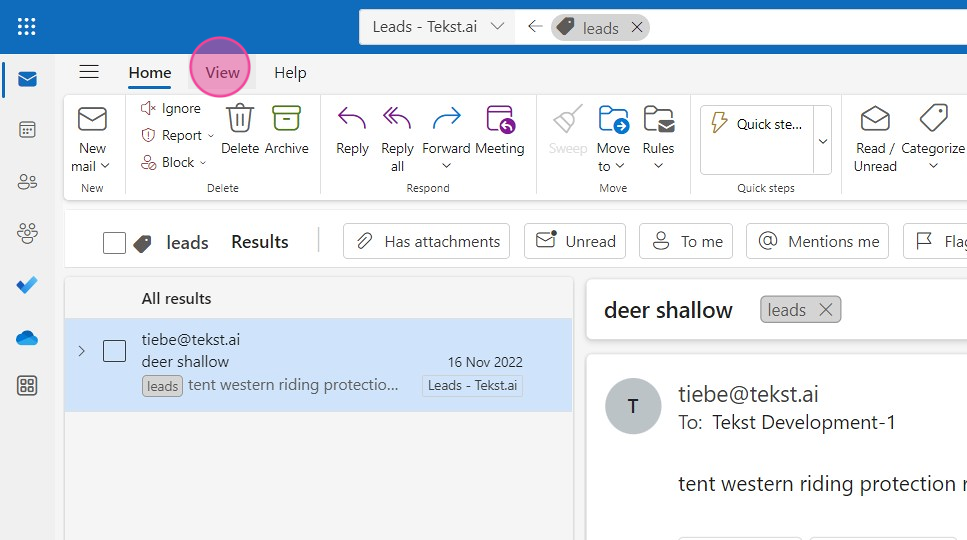Expand the Quick steps gallery arrow

point(823,141)
